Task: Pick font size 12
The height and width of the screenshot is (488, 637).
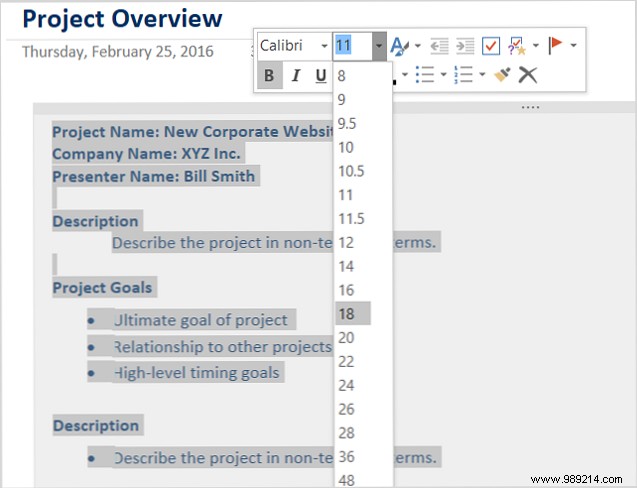Action: click(x=346, y=243)
